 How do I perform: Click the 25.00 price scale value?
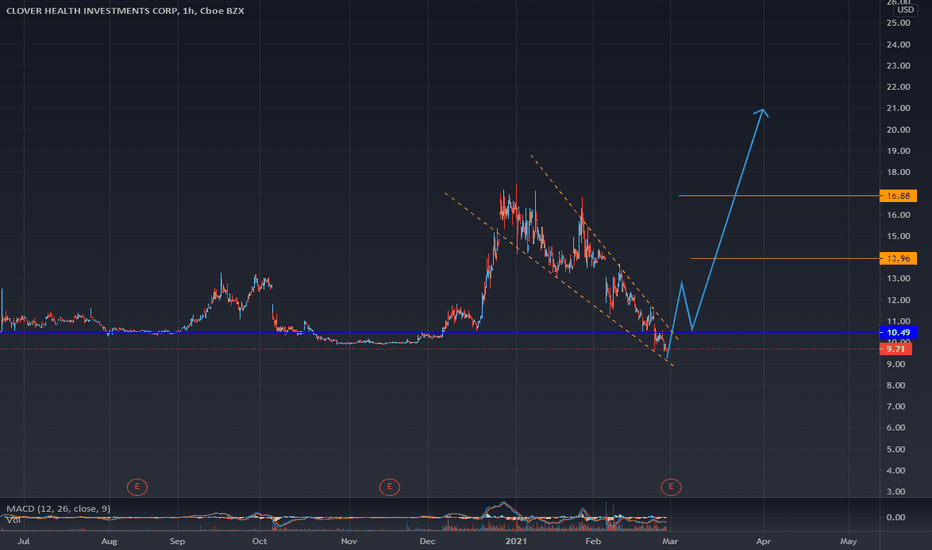click(x=898, y=23)
